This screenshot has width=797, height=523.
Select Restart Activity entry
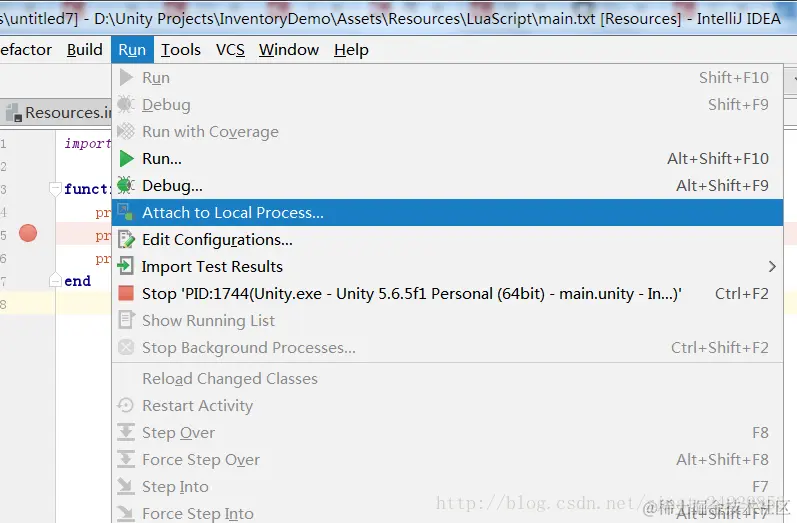(x=447, y=405)
